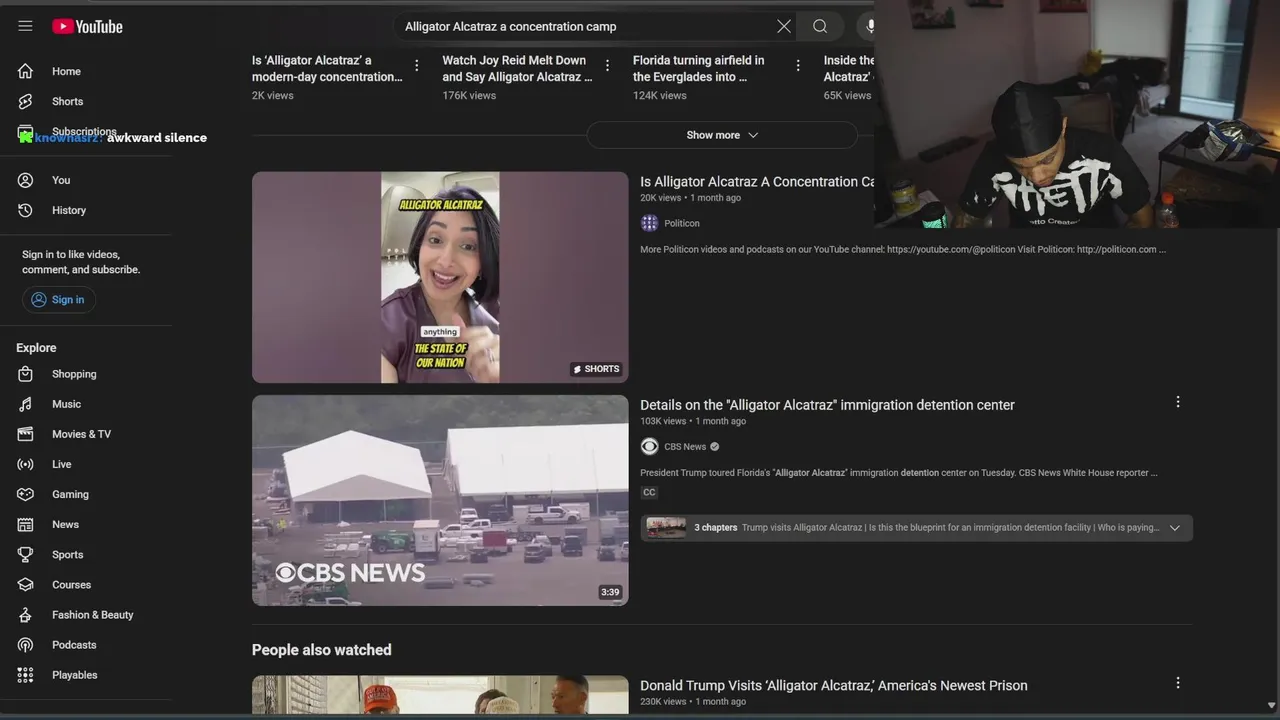1280x720 pixels.
Task: Click the microphone voice search icon
Action: (868, 27)
